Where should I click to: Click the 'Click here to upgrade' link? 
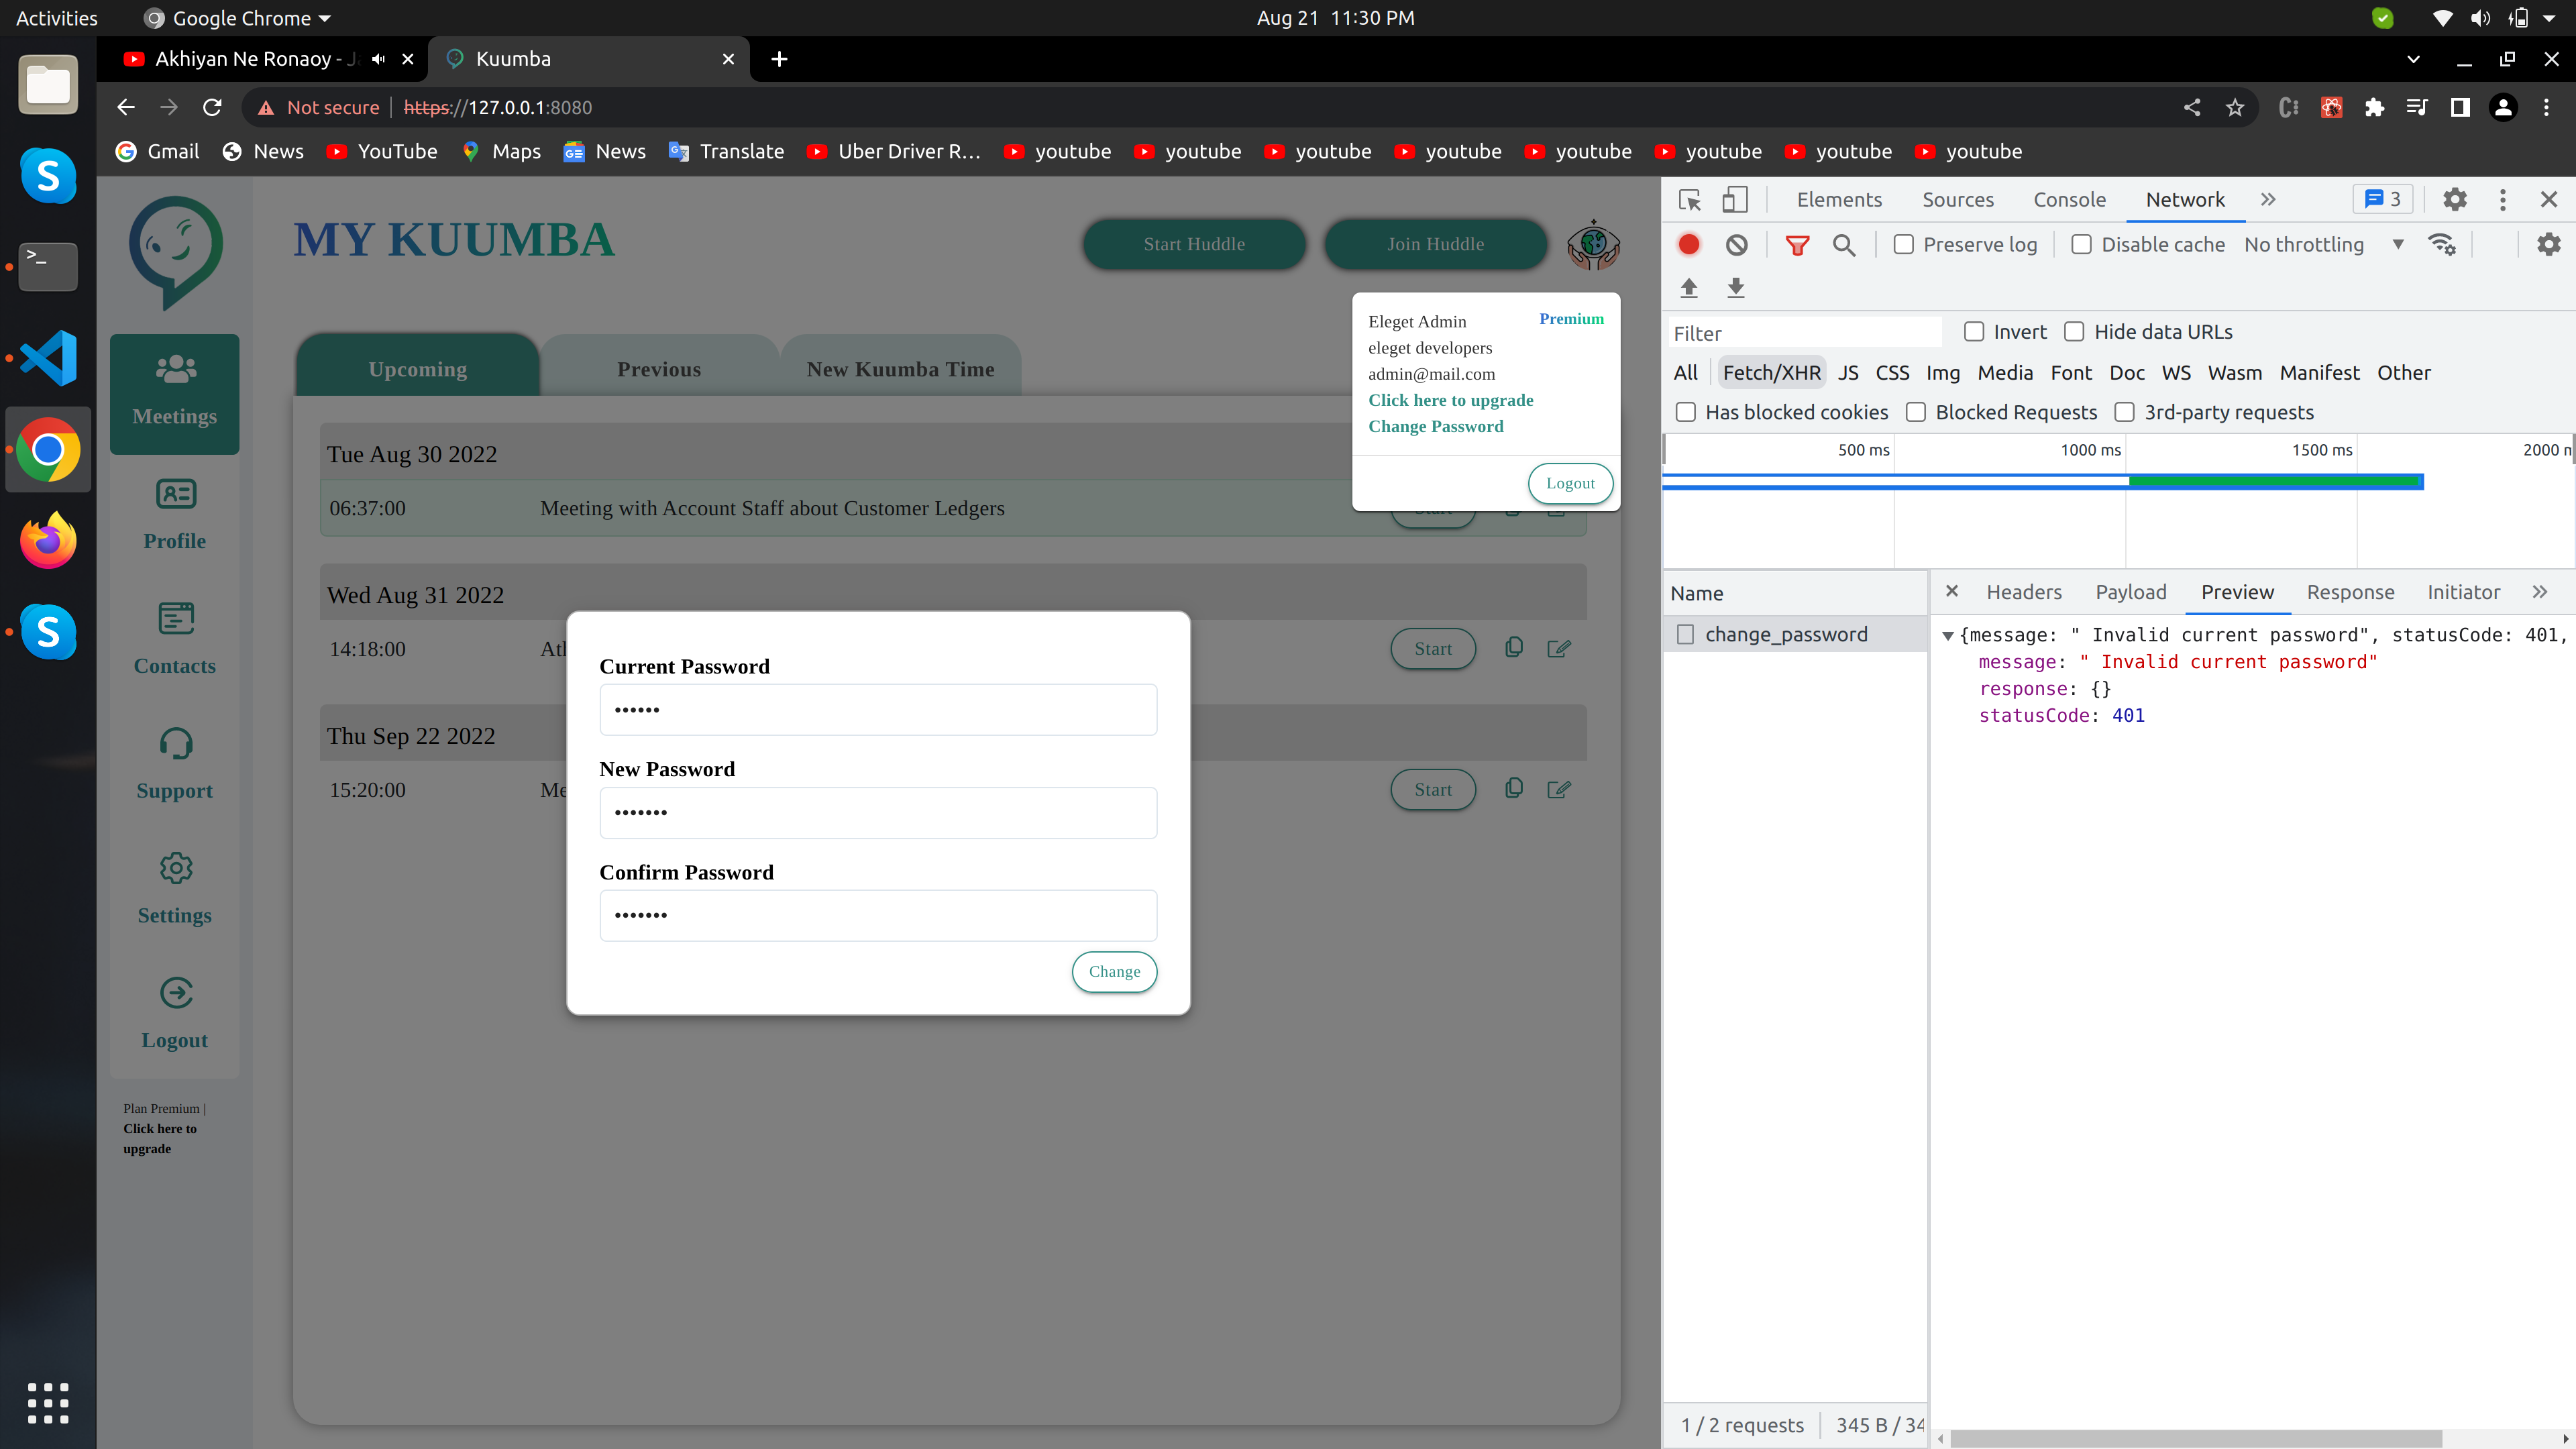(x=1450, y=400)
